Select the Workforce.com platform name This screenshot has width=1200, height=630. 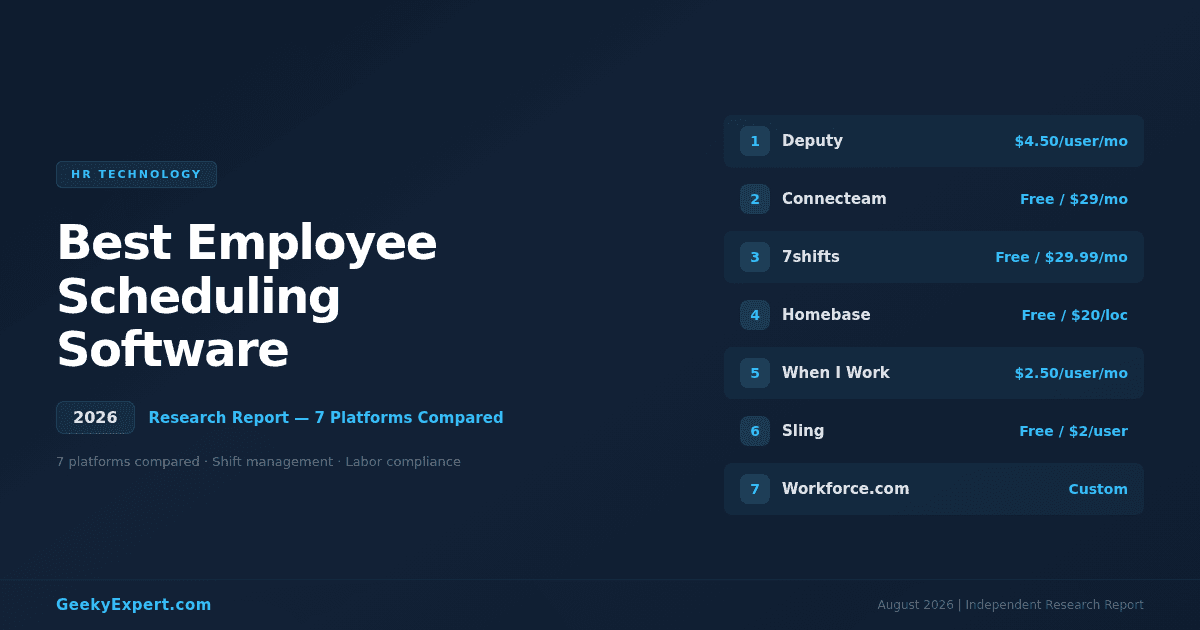[x=846, y=489]
